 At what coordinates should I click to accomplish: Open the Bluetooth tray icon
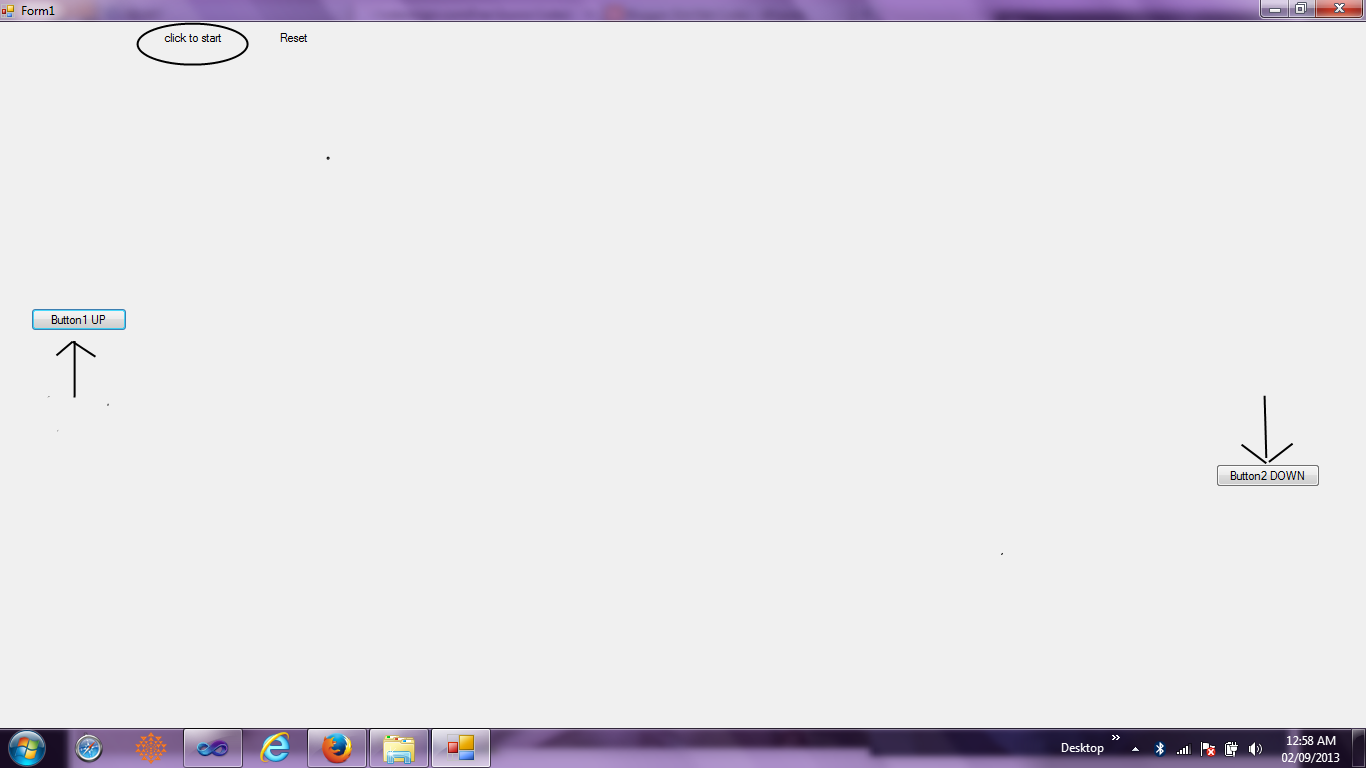pos(1160,748)
